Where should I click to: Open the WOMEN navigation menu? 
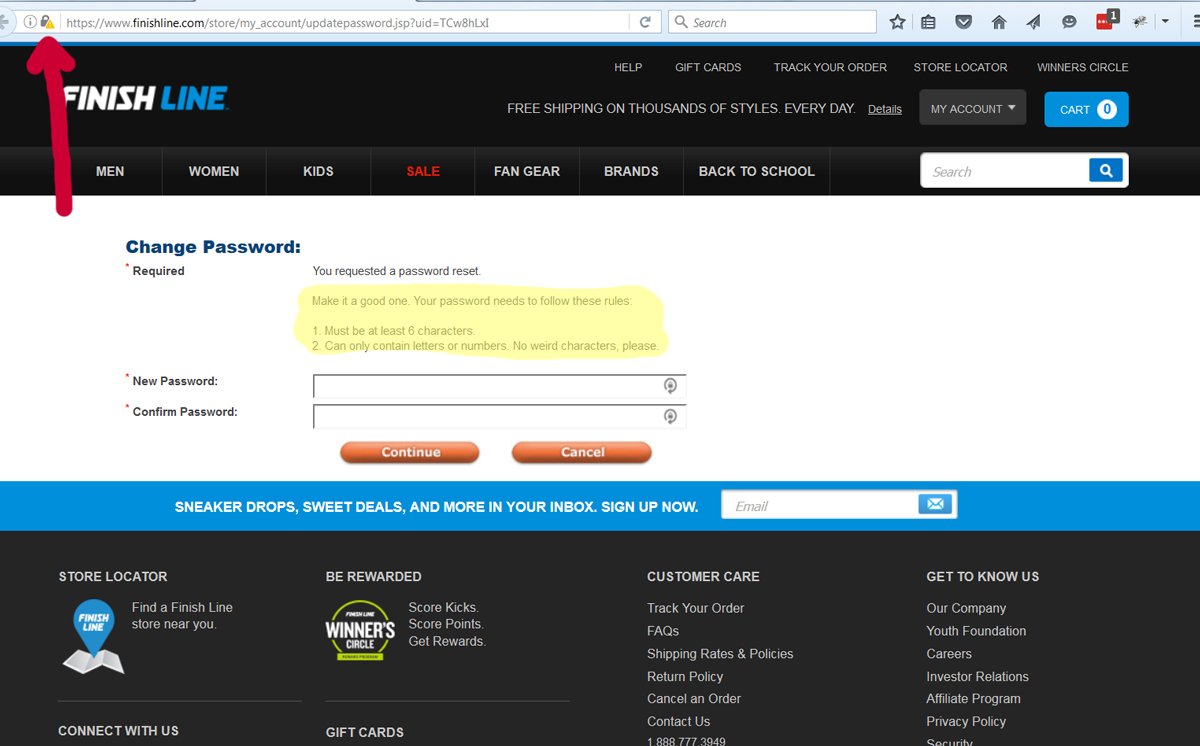pyautogui.click(x=214, y=171)
